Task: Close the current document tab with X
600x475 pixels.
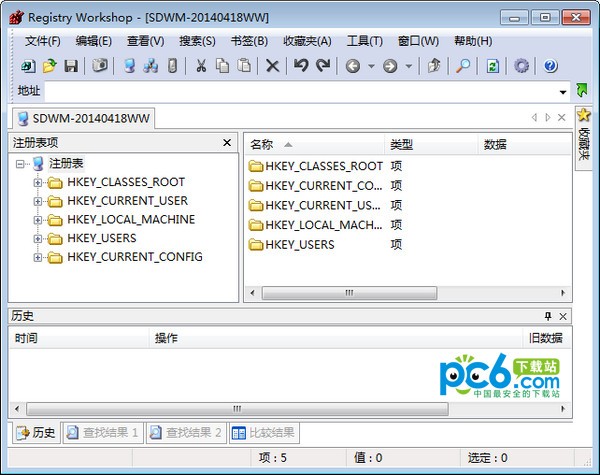Action: (561, 118)
